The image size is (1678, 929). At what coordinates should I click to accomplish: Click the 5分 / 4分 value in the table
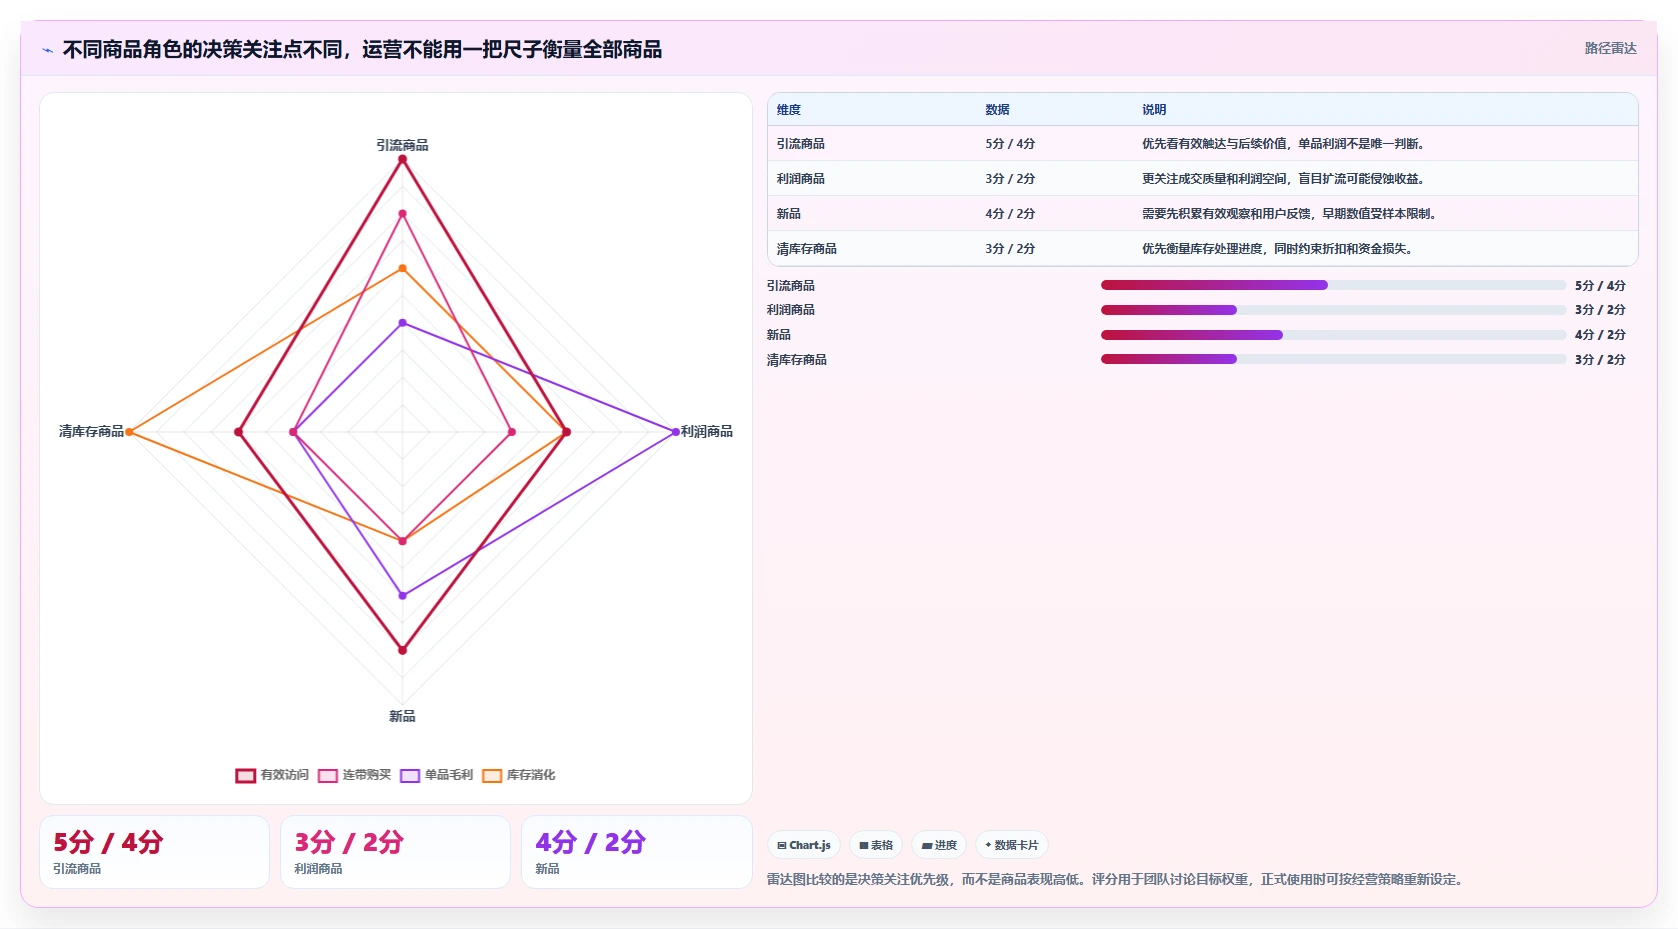(x=1010, y=144)
